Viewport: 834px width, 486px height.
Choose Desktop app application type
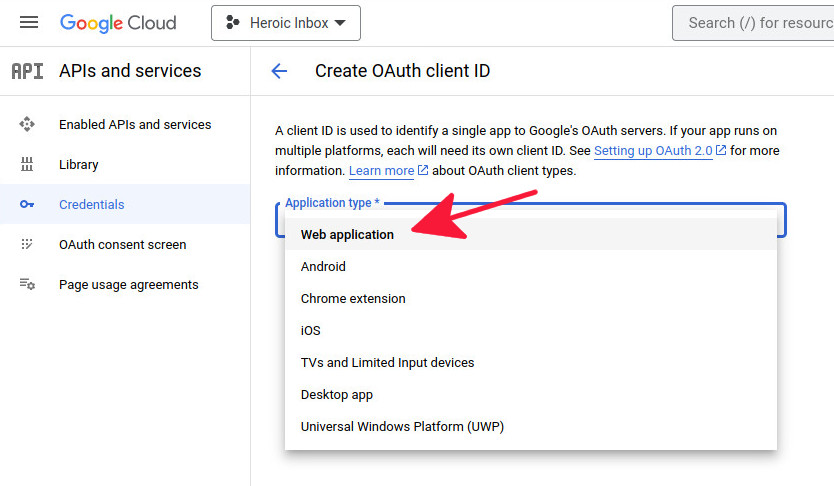[x=531, y=395]
